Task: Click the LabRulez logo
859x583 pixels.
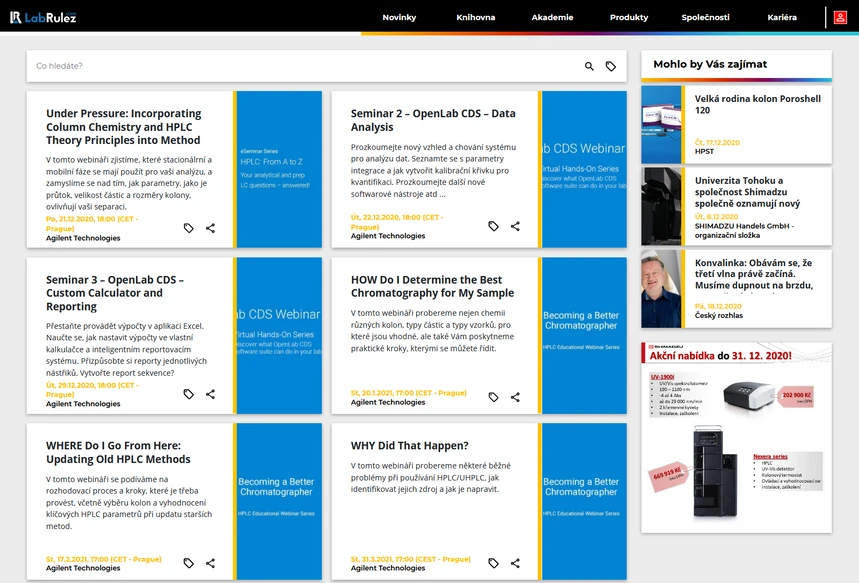Action: click(43, 18)
